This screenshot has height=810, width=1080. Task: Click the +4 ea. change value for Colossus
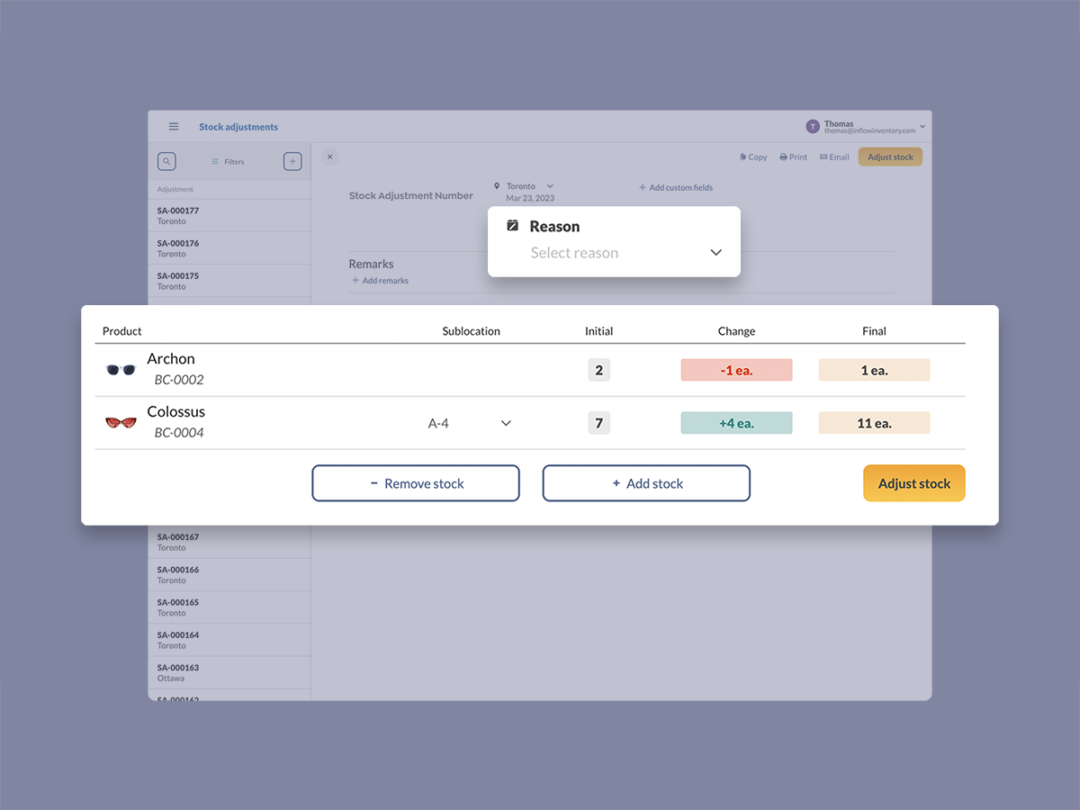pyautogui.click(x=736, y=422)
